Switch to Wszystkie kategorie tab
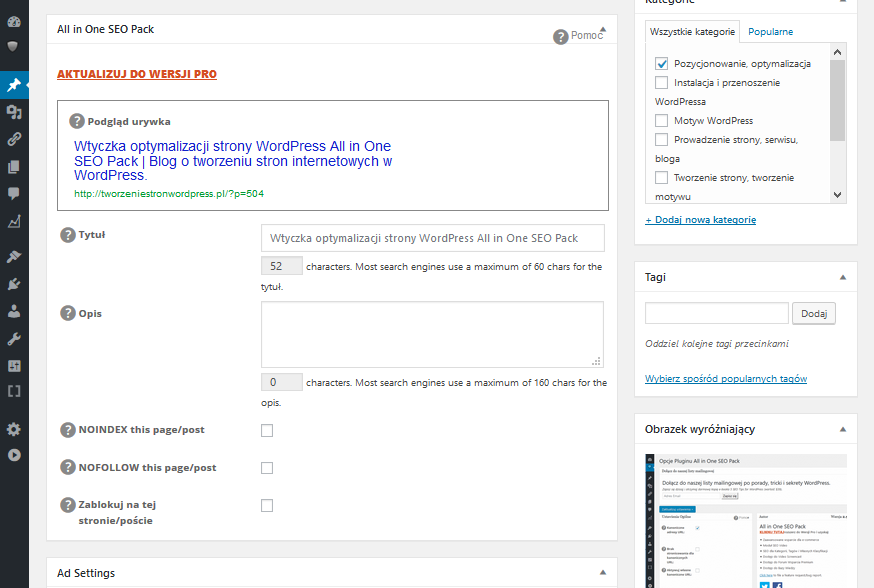The image size is (874, 588). (692, 32)
